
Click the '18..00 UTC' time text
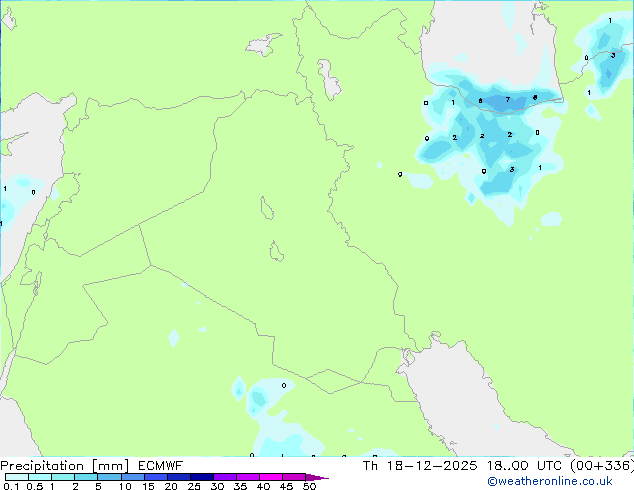click(524, 466)
